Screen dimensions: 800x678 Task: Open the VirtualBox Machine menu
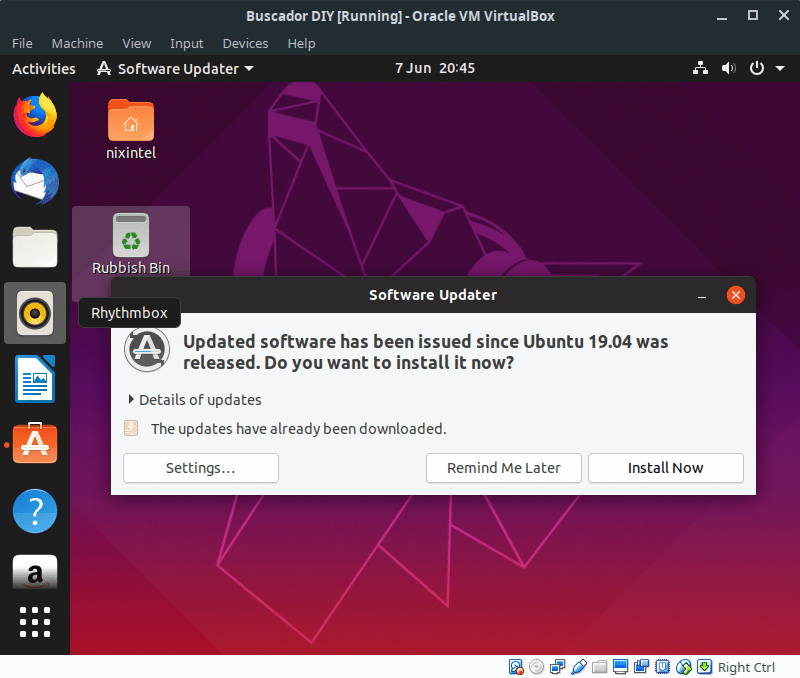77,44
